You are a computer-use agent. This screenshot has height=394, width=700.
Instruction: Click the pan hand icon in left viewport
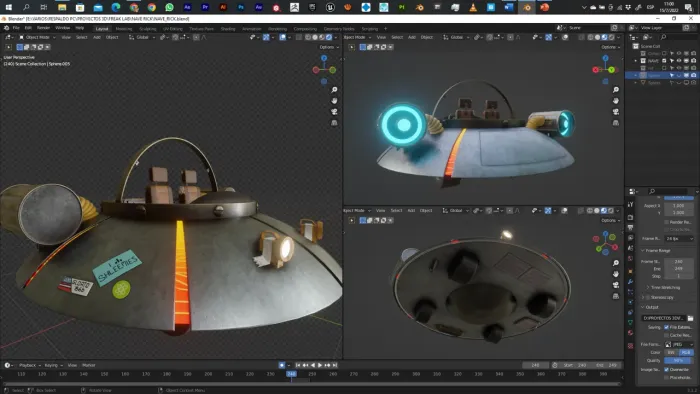pyautogui.click(x=334, y=101)
